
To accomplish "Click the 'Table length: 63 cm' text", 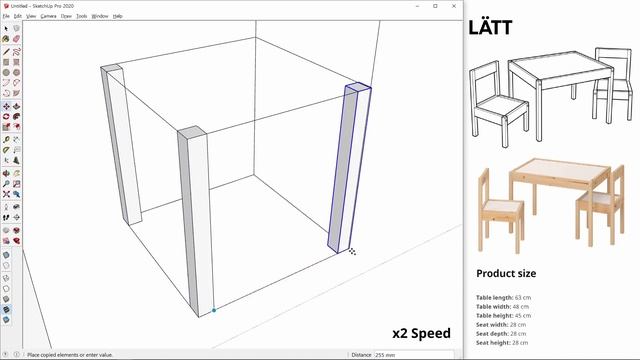I will [503, 298].
